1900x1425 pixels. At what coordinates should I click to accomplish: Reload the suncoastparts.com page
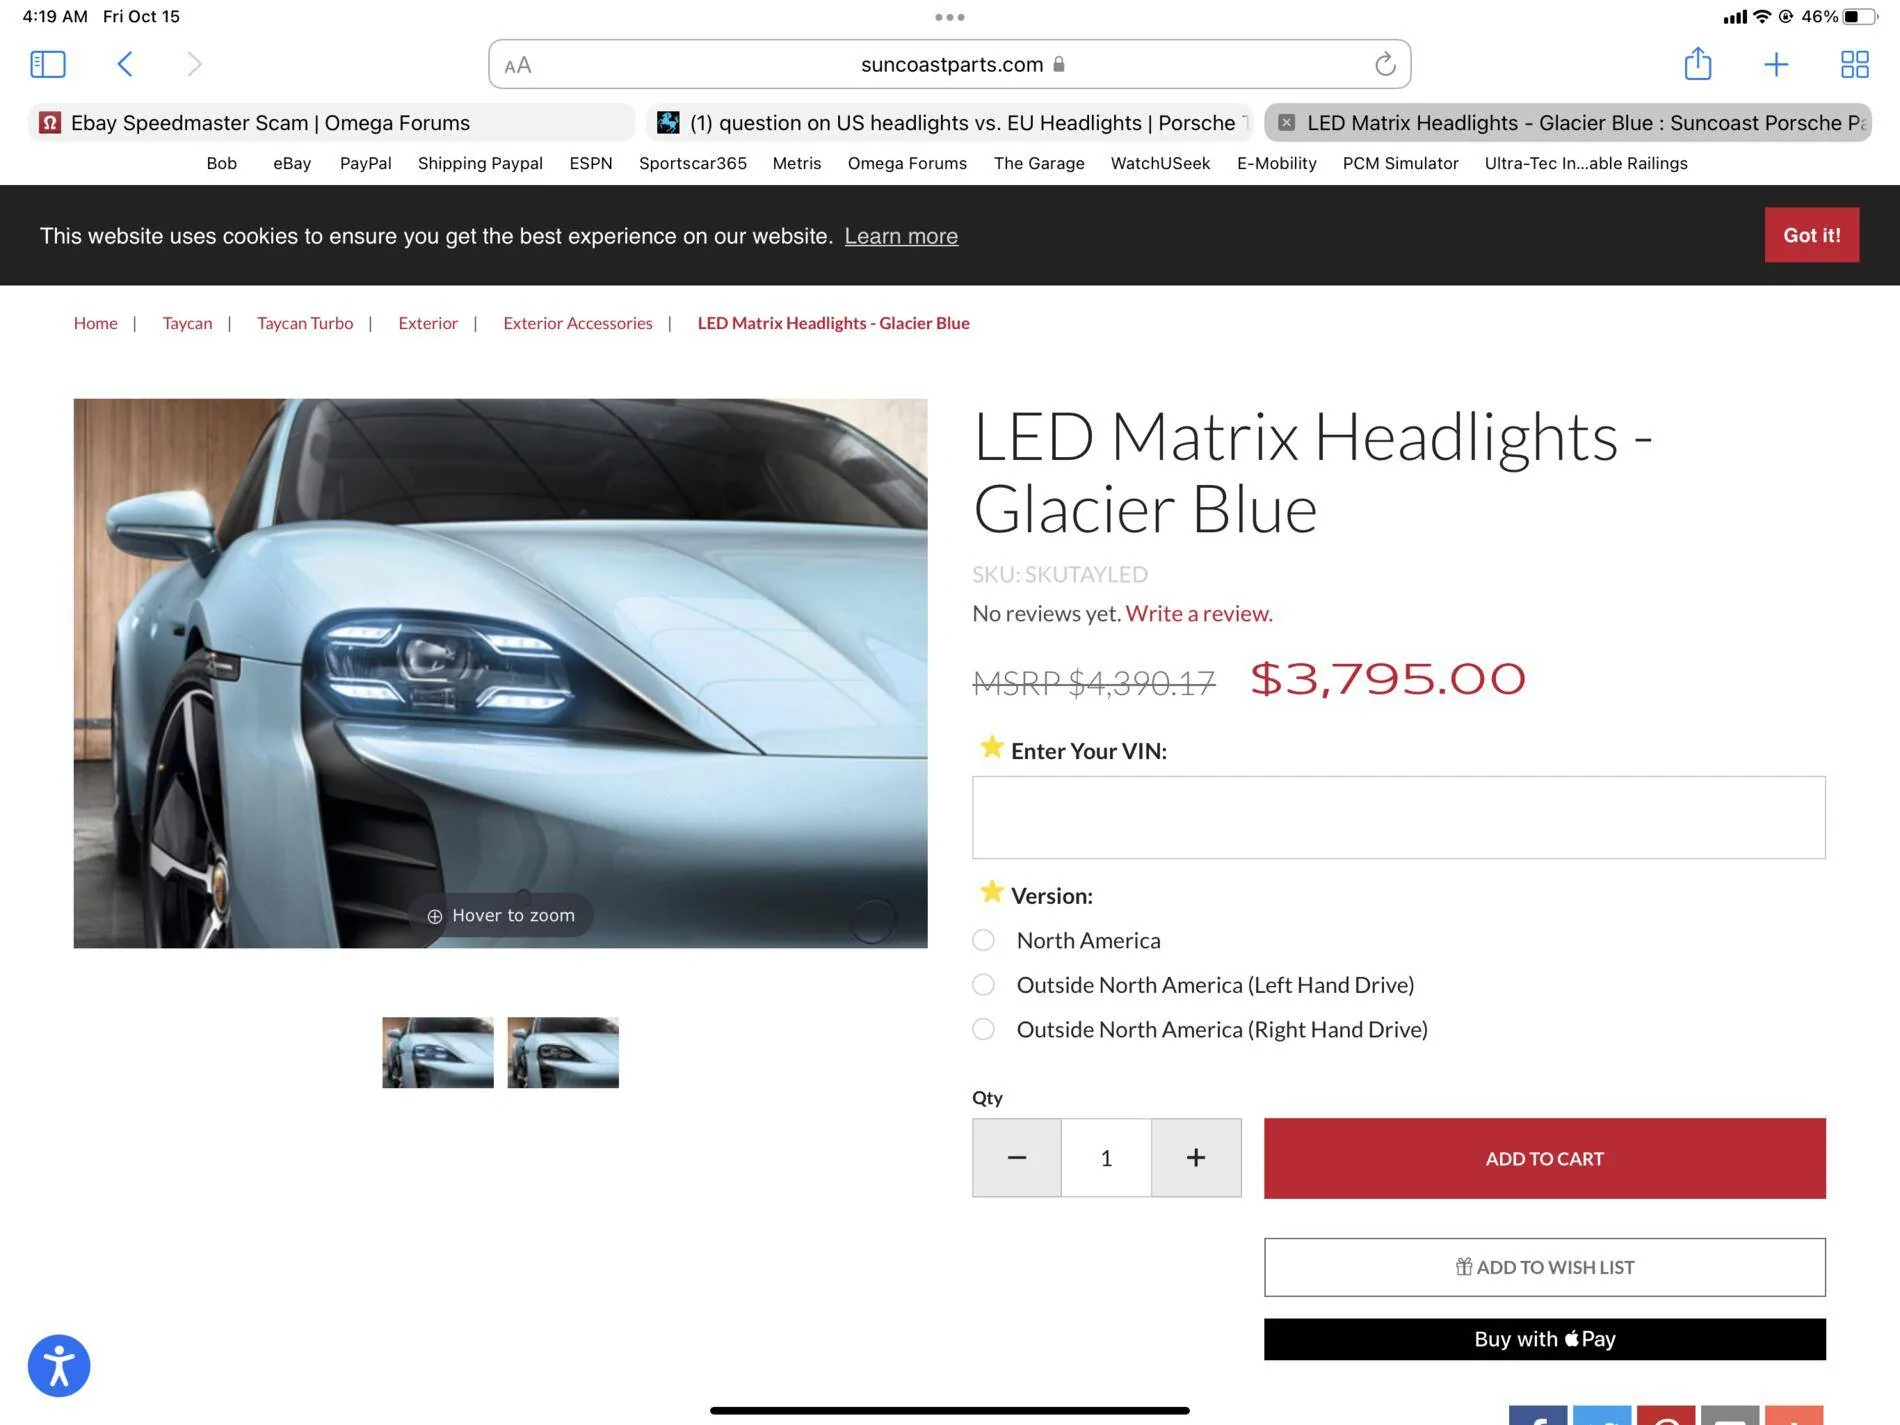click(1384, 65)
